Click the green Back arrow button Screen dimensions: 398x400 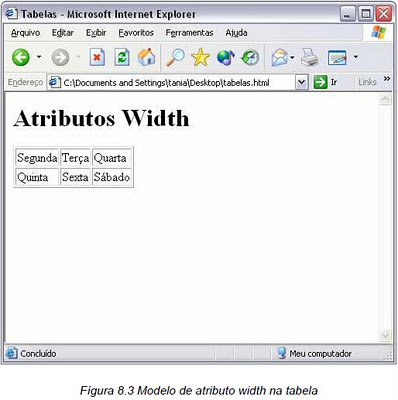21,57
